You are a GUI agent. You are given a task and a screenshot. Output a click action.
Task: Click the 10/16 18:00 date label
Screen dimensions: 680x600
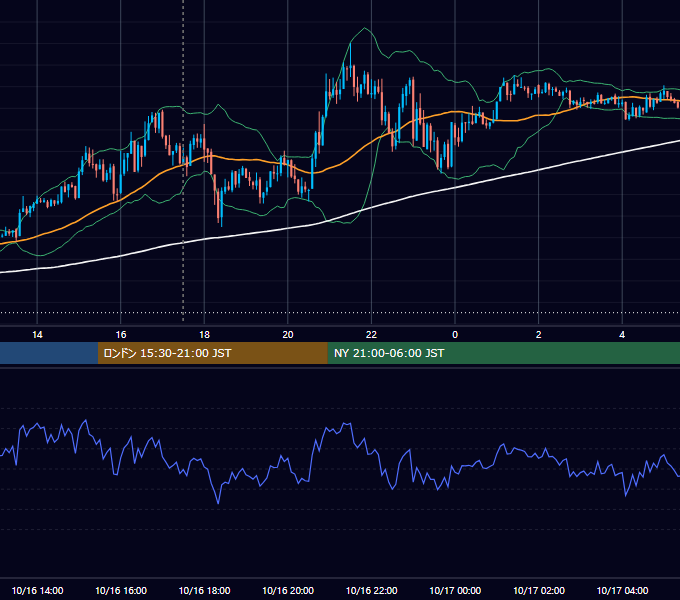pyautogui.click(x=204, y=590)
